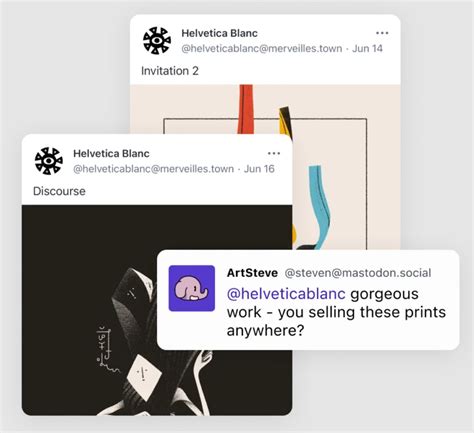This screenshot has width=474, height=433.
Task: Click the Jun 14 post timestamp
Action: click(x=367, y=49)
